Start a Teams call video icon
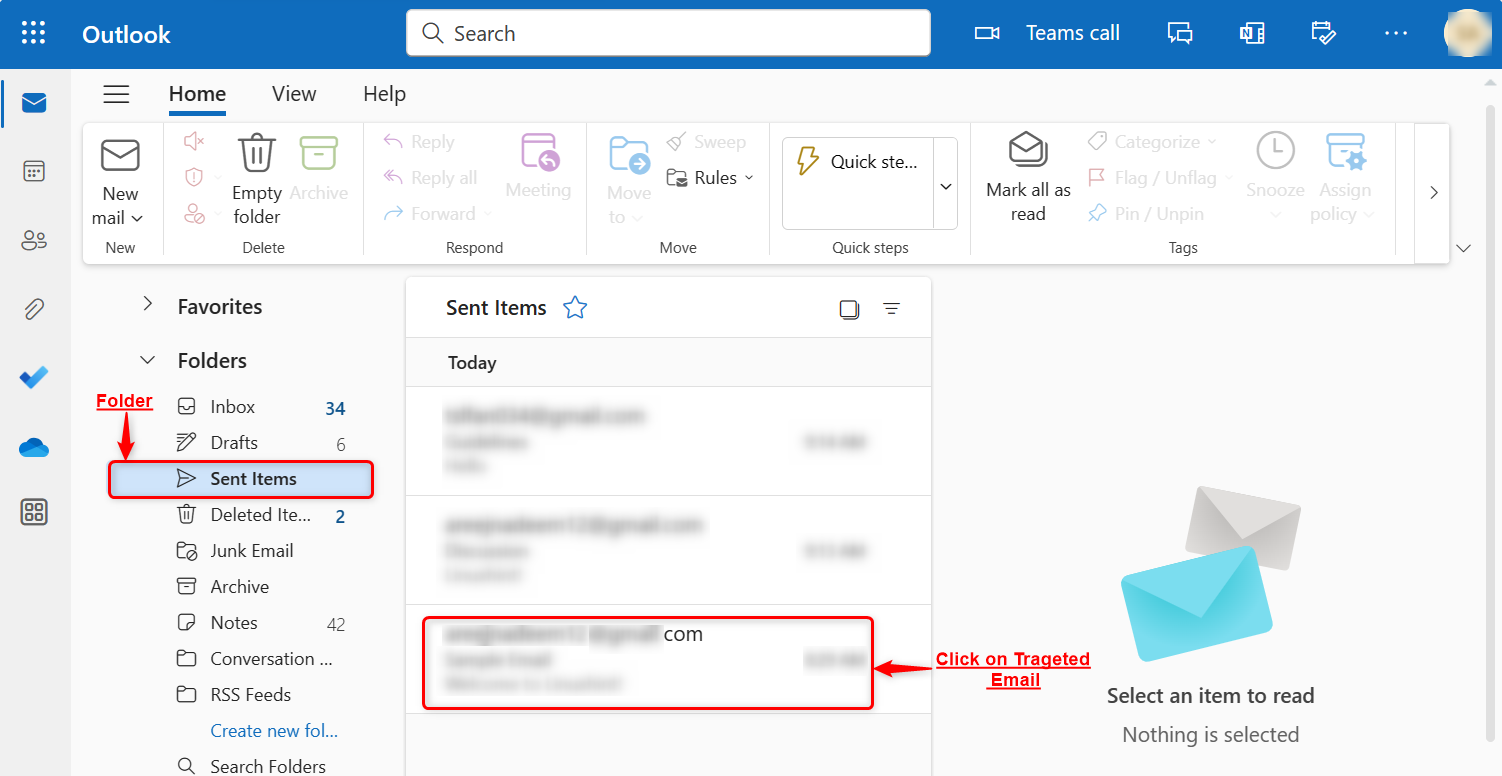 pos(987,33)
